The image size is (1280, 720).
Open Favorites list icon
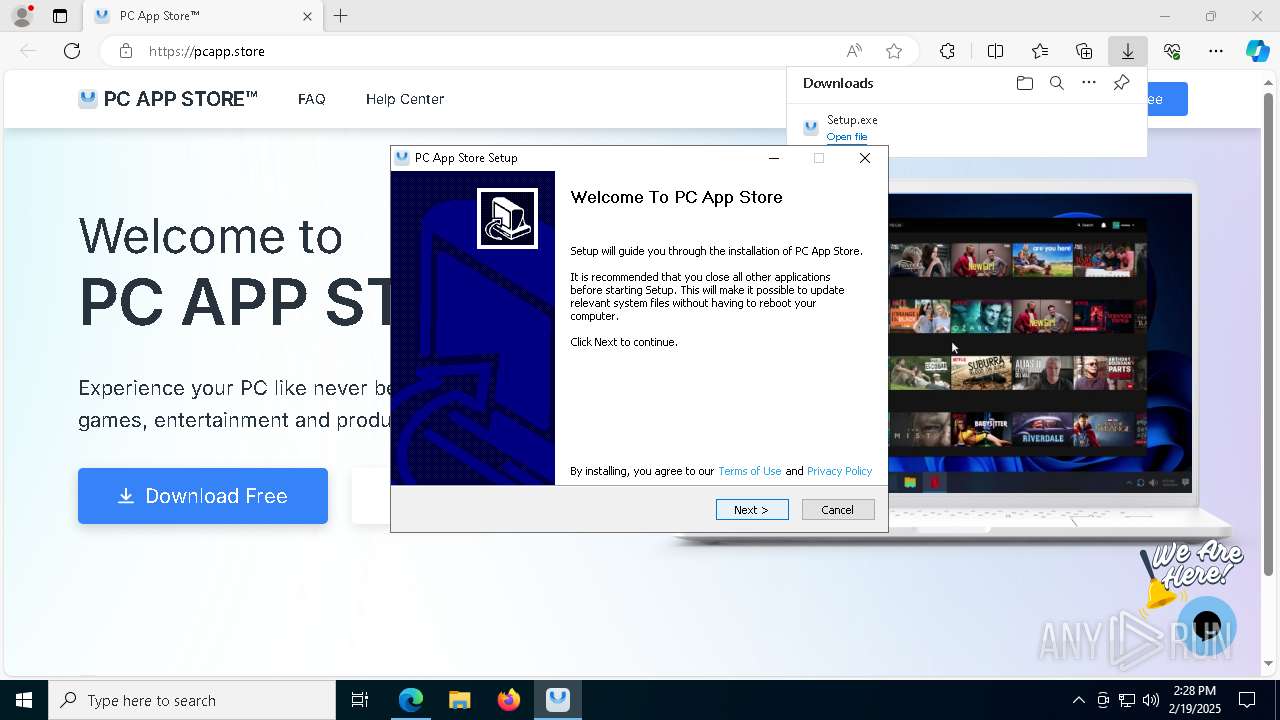coord(1040,51)
